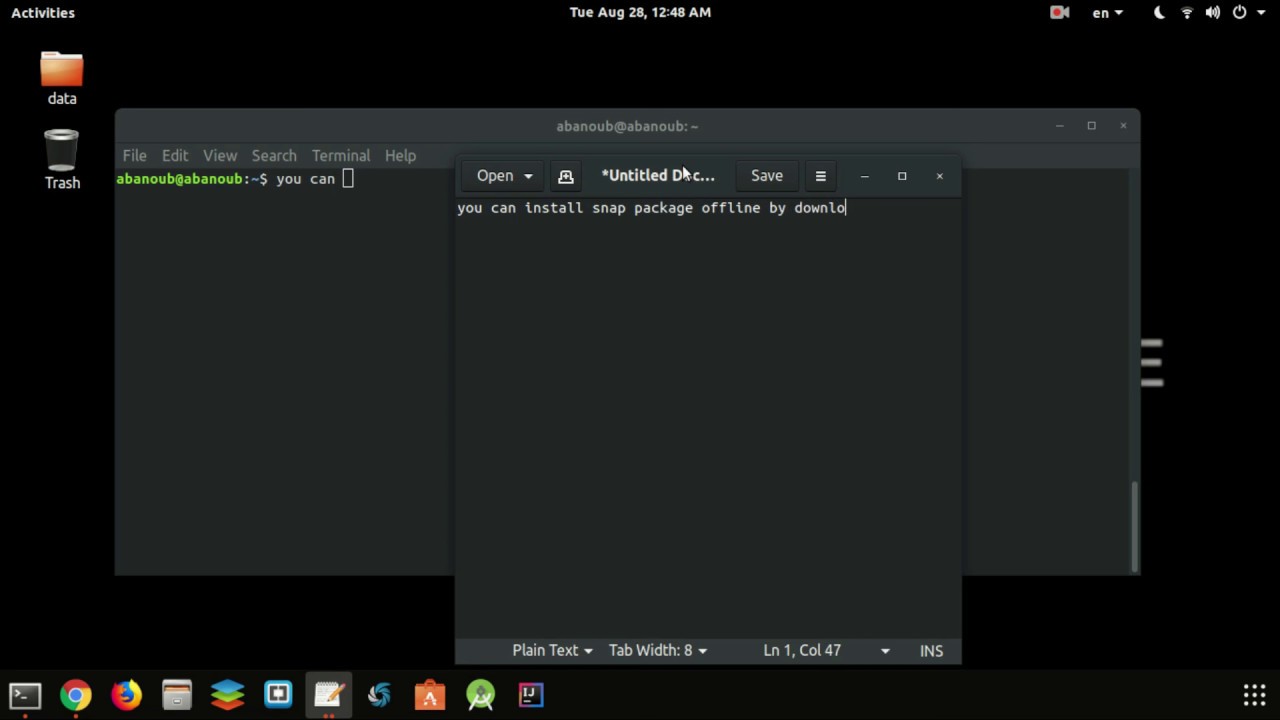Image resolution: width=1280 pixels, height=720 pixels.
Task: Click the volume speaker icon
Action: [x=1213, y=13]
